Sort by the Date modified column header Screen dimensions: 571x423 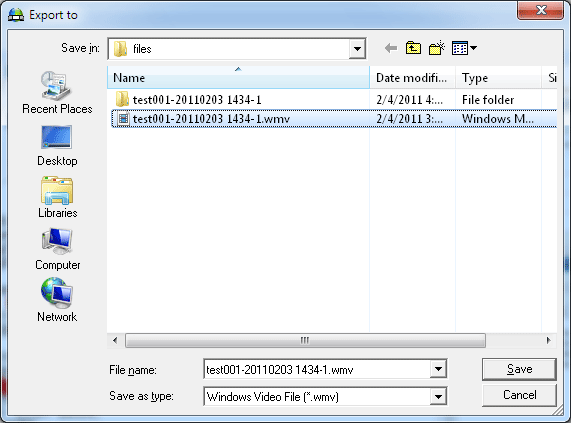point(412,78)
